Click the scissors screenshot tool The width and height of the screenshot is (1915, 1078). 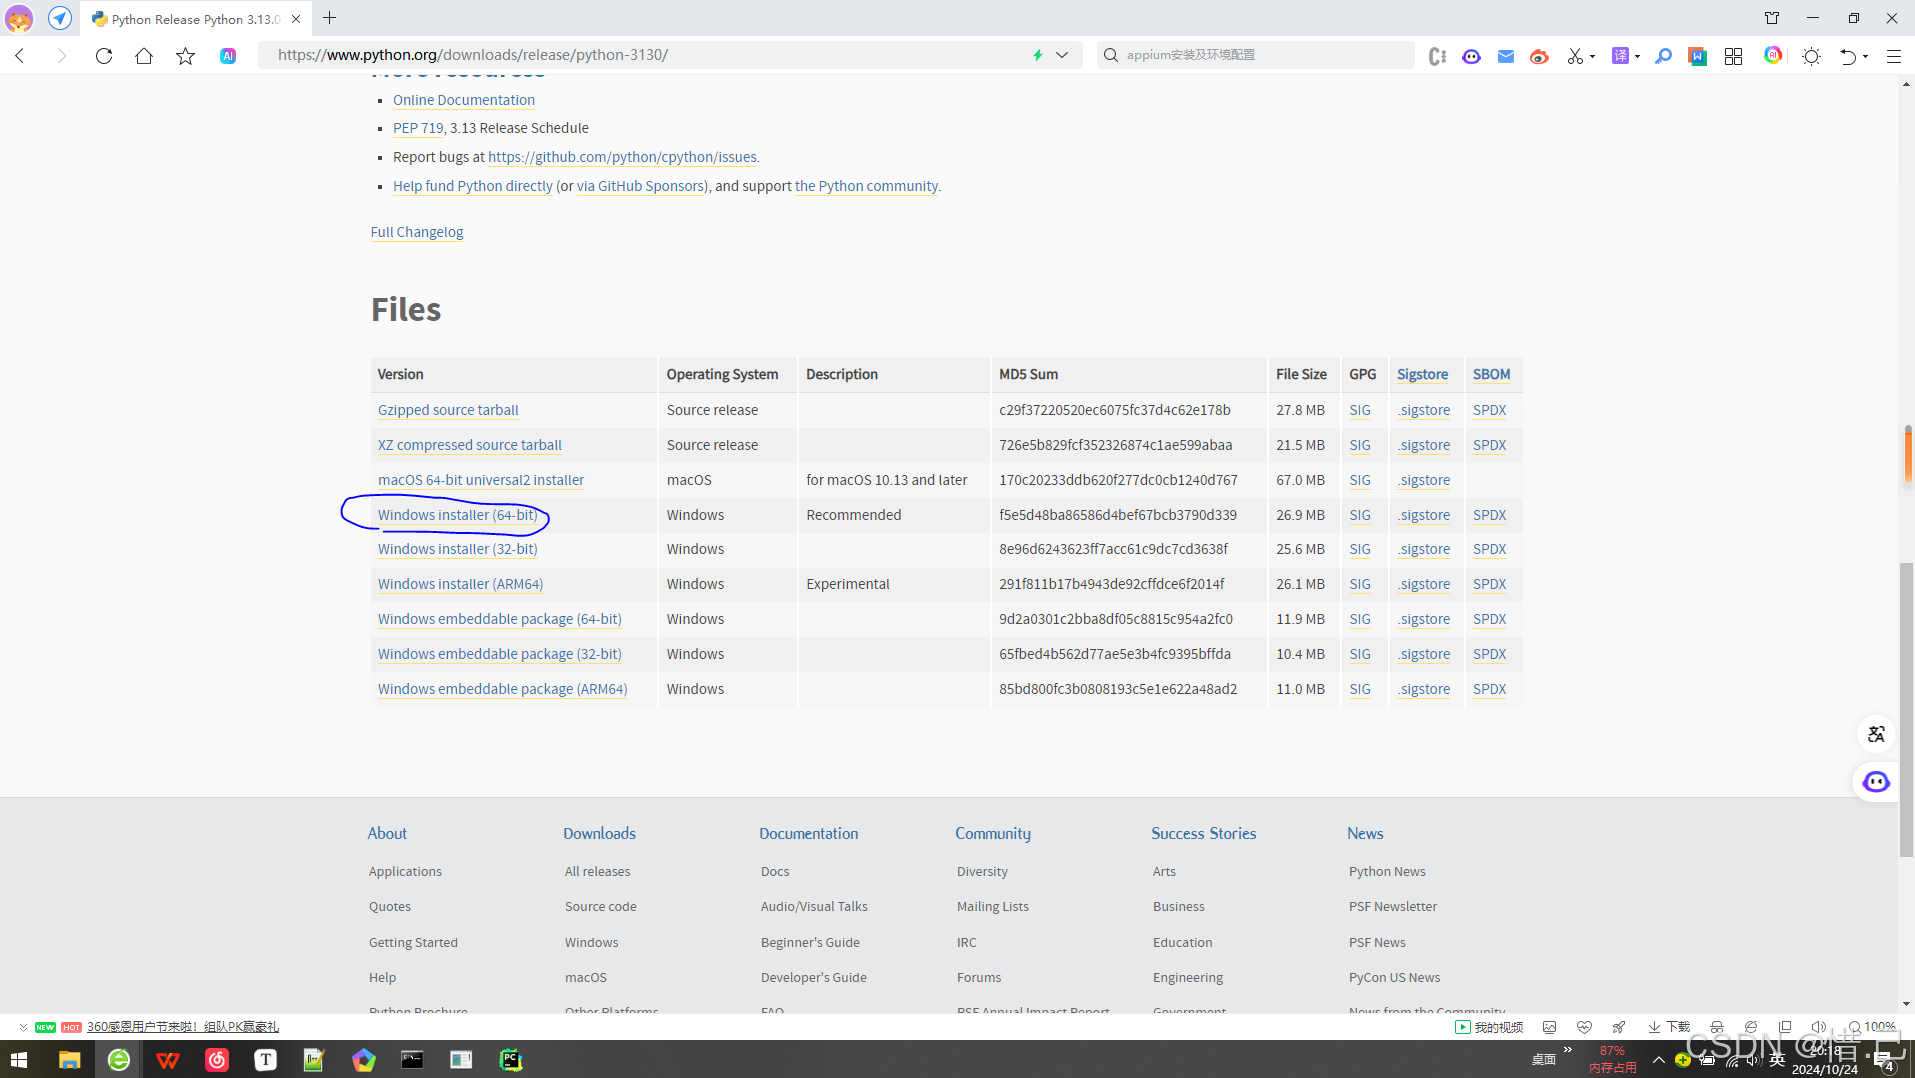[x=1575, y=56]
